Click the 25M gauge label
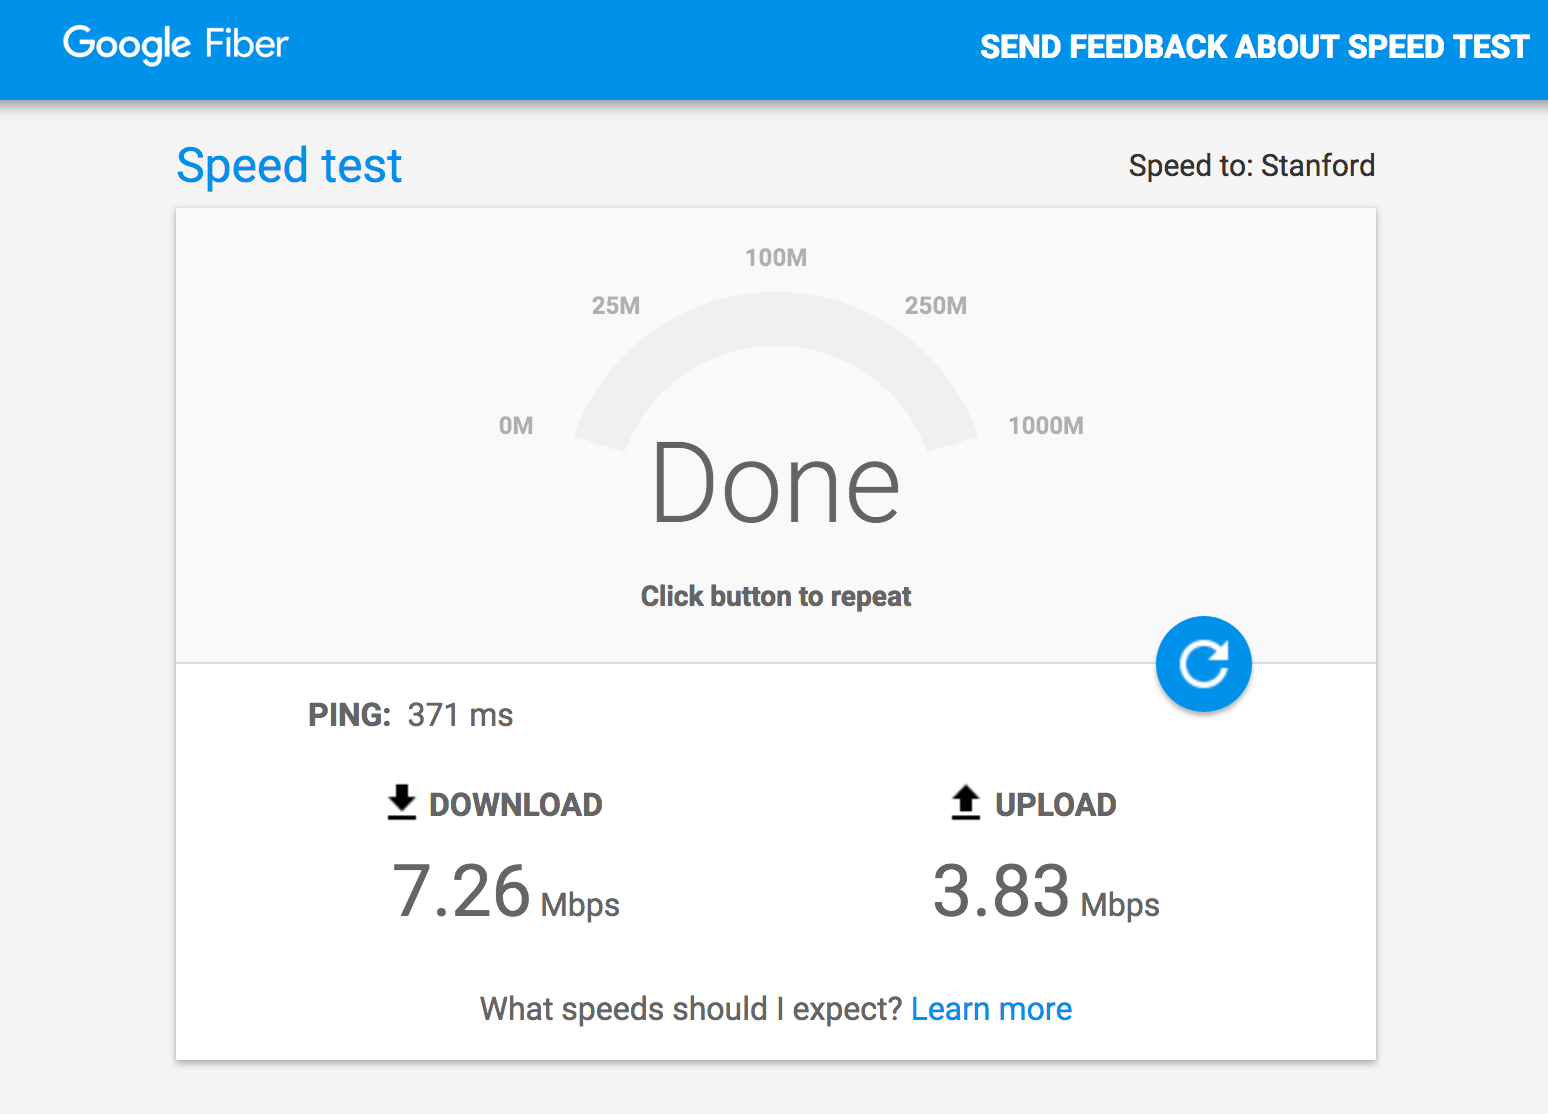This screenshot has height=1114, width=1548. point(616,306)
